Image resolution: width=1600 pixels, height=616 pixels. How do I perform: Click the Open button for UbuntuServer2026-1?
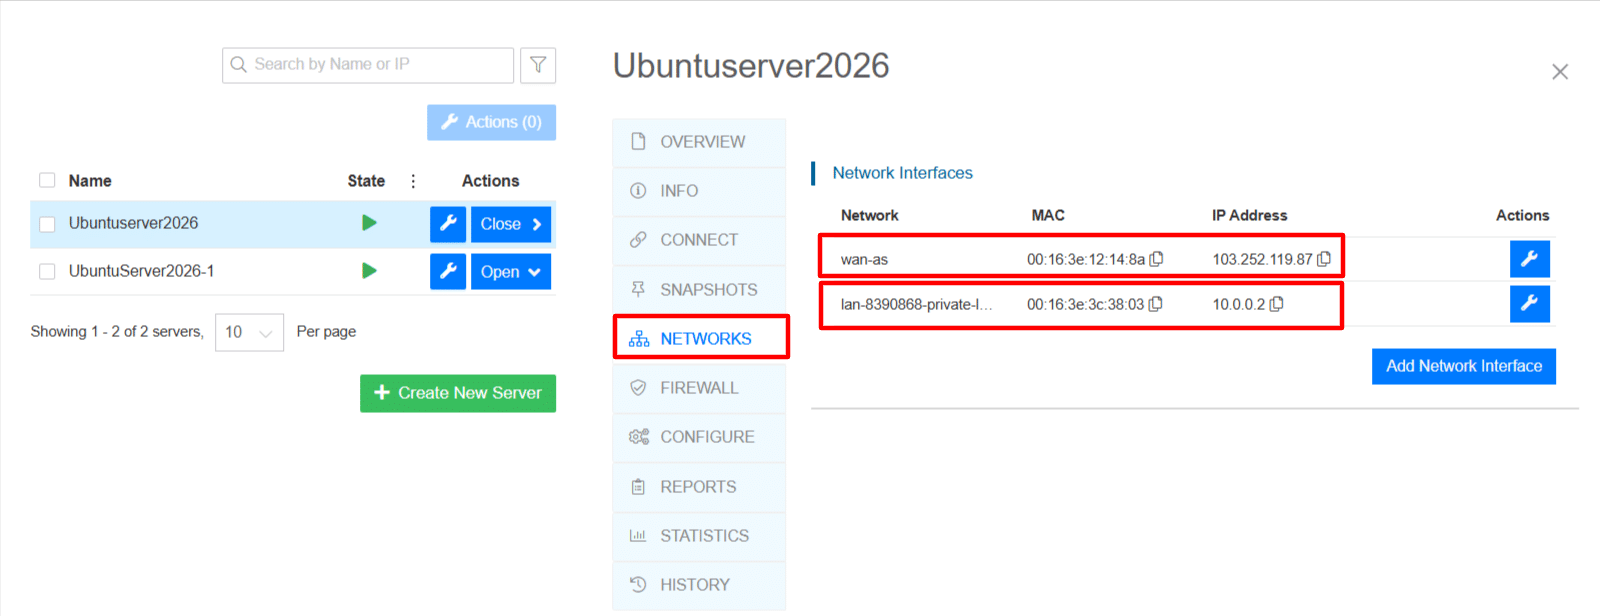(511, 271)
